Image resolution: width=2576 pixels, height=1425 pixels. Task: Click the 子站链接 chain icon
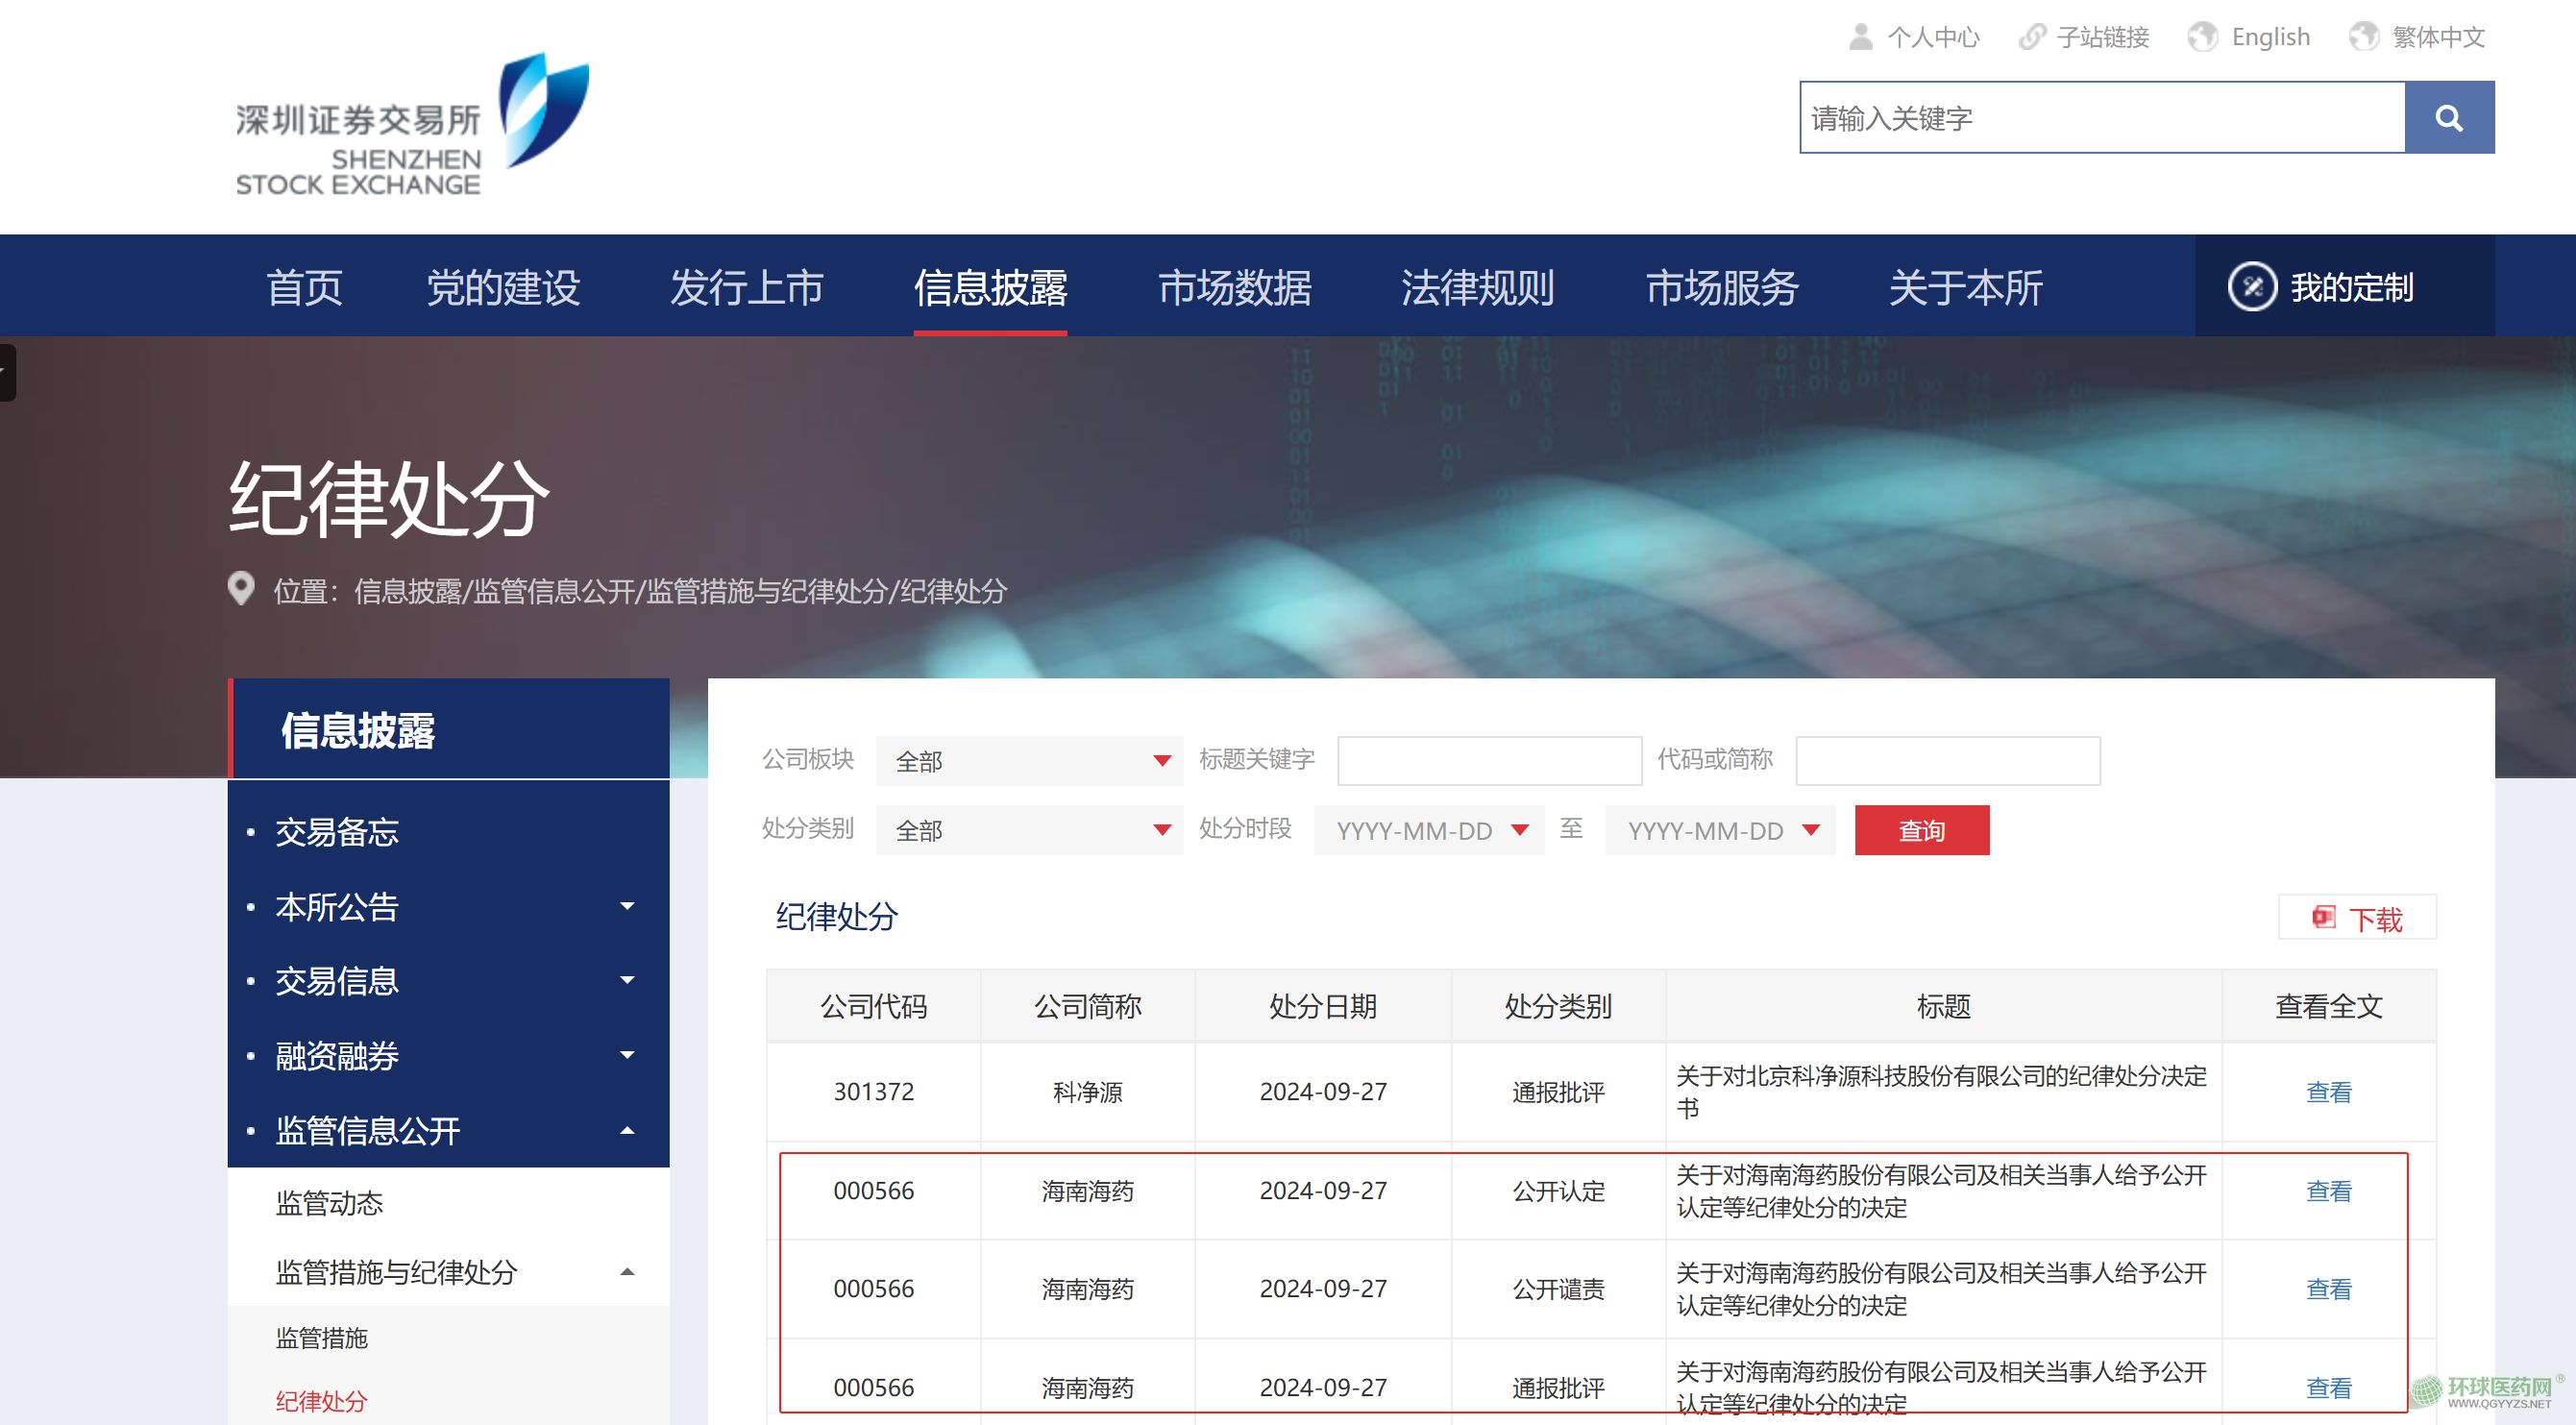pos(2031,37)
